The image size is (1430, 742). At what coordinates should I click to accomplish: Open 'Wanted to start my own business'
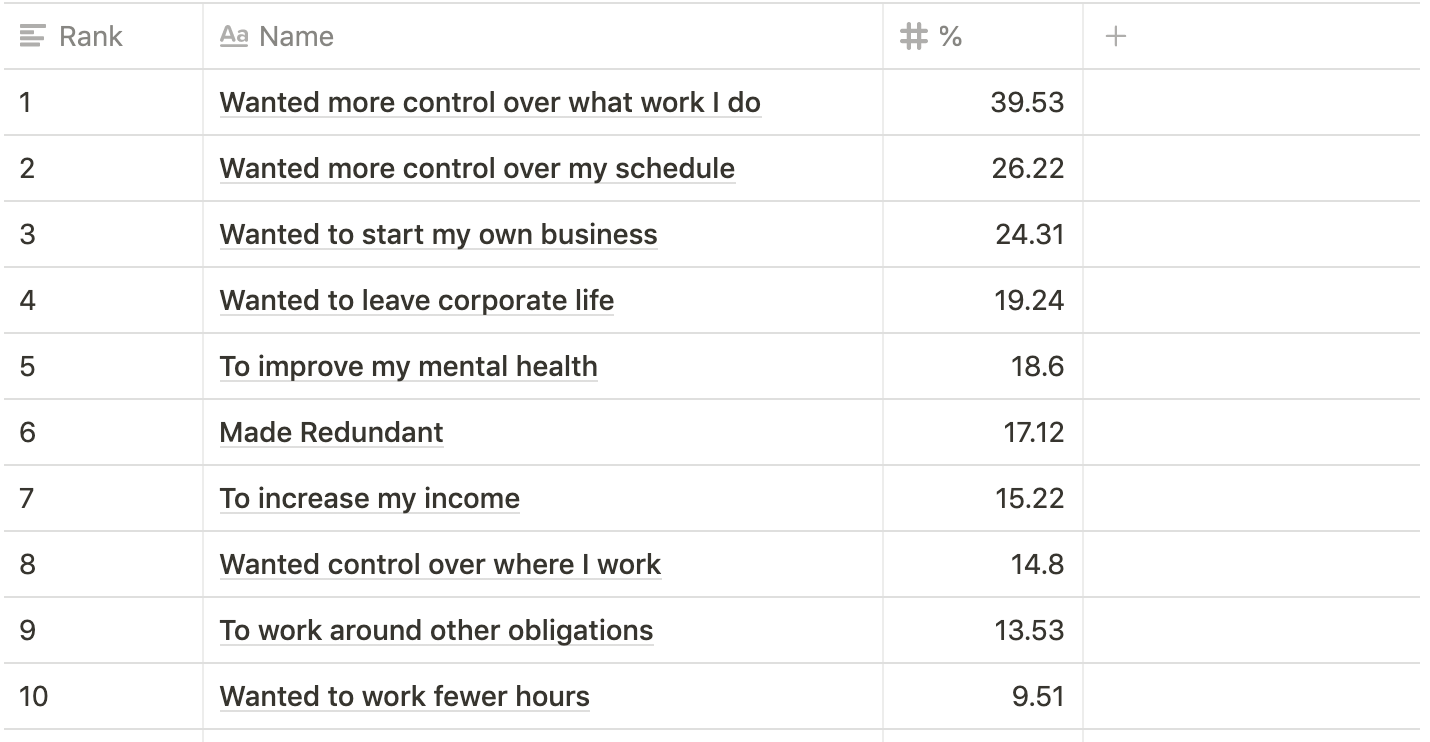click(x=439, y=234)
